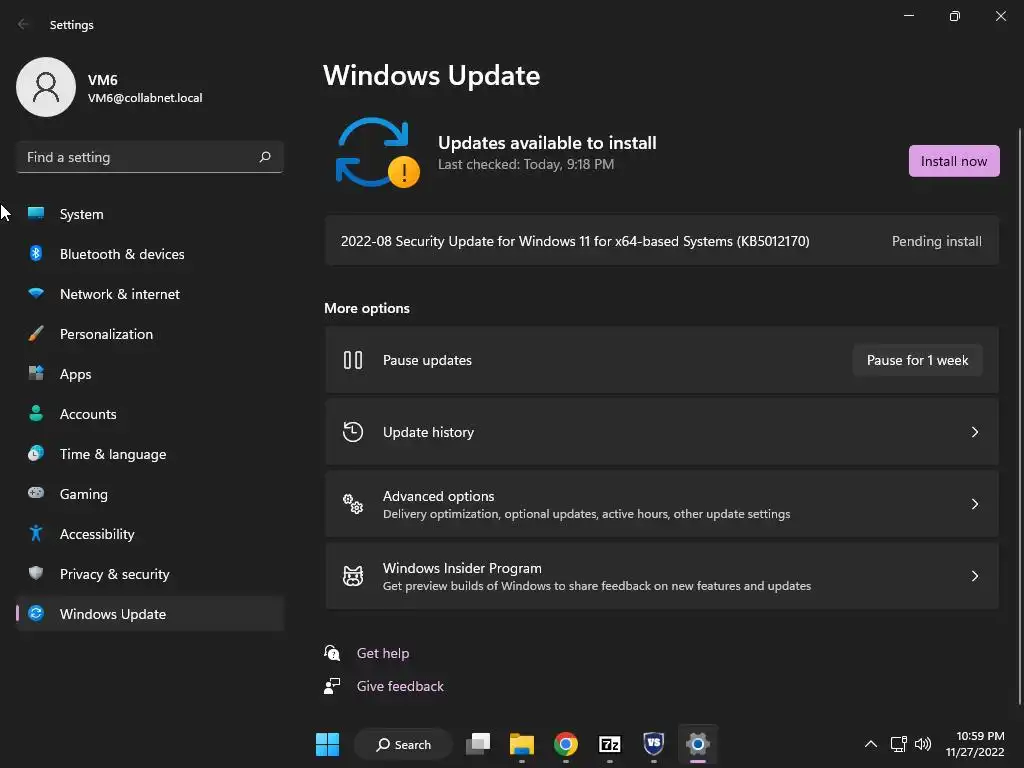The height and width of the screenshot is (768, 1024).
Task: Open the Give feedback link
Action: pyautogui.click(x=400, y=686)
